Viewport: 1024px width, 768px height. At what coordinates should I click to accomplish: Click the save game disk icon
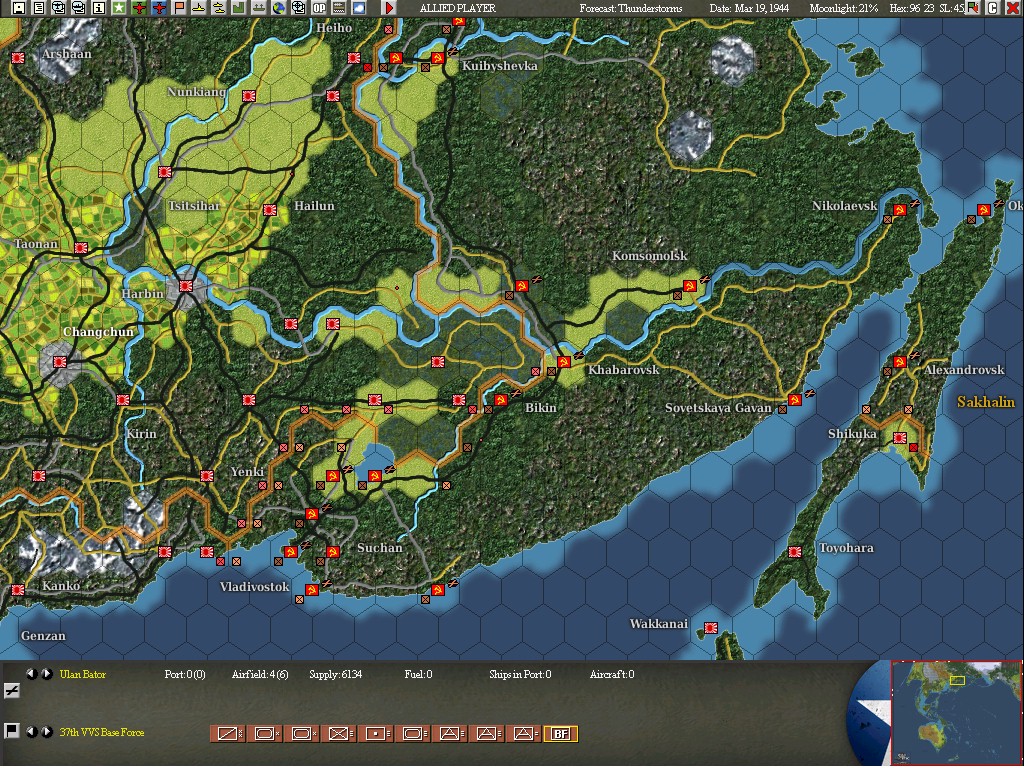pyautogui.click(x=19, y=8)
